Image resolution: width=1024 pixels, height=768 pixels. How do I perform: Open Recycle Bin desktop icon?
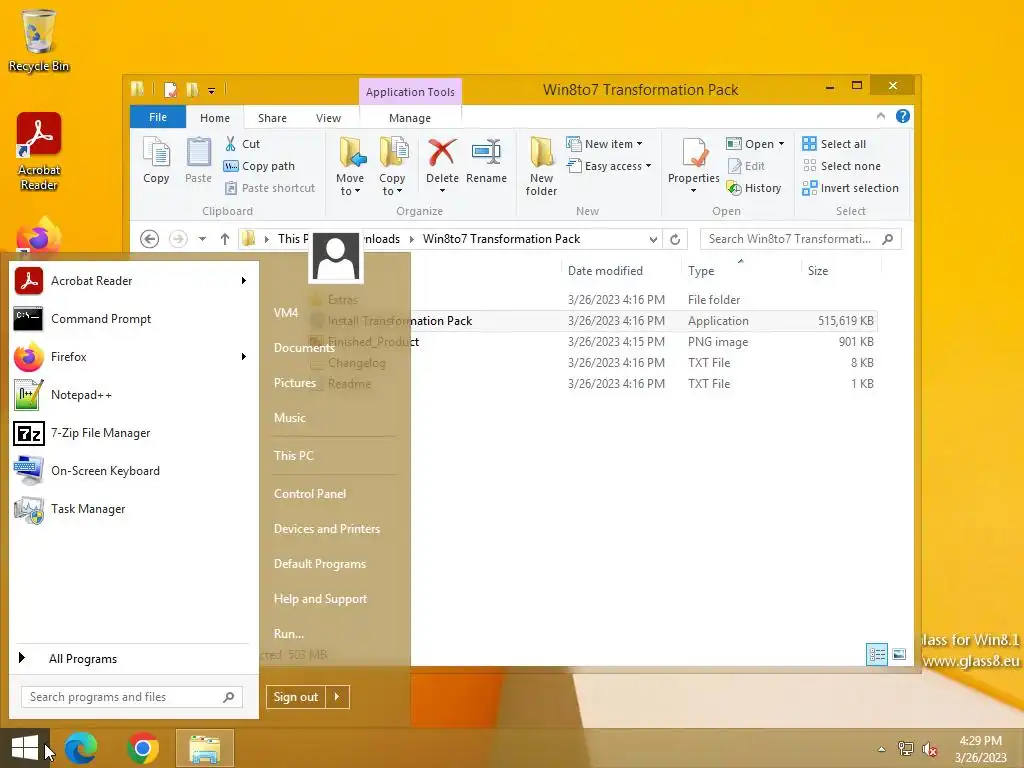(39, 40)
